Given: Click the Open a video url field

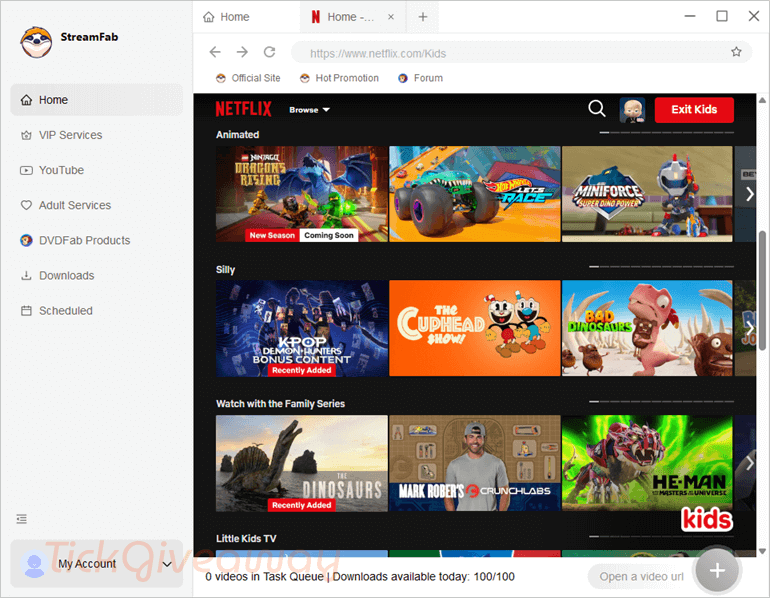Looking at the screenshot, I should (x=641, y=576).
